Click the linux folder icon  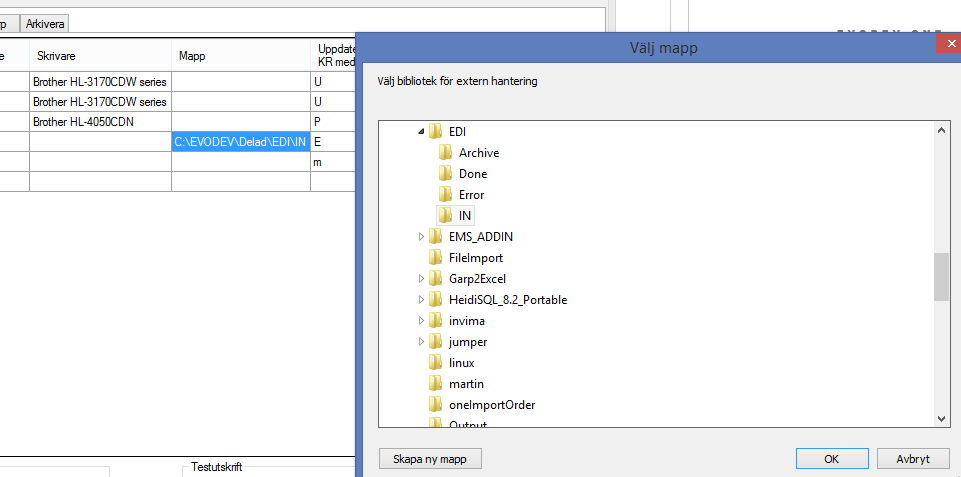point(435,362)
